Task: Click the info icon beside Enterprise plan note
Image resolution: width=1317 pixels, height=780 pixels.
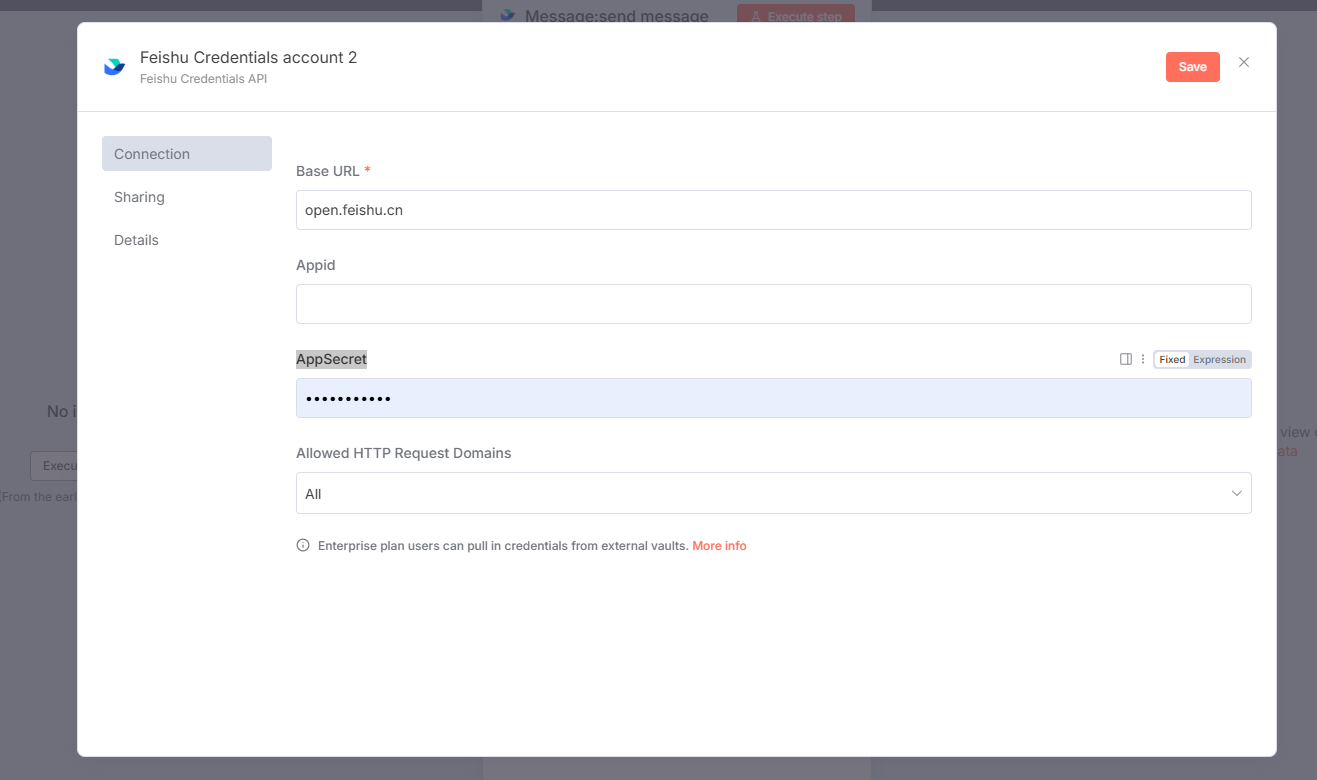Action: coord(303,546)
